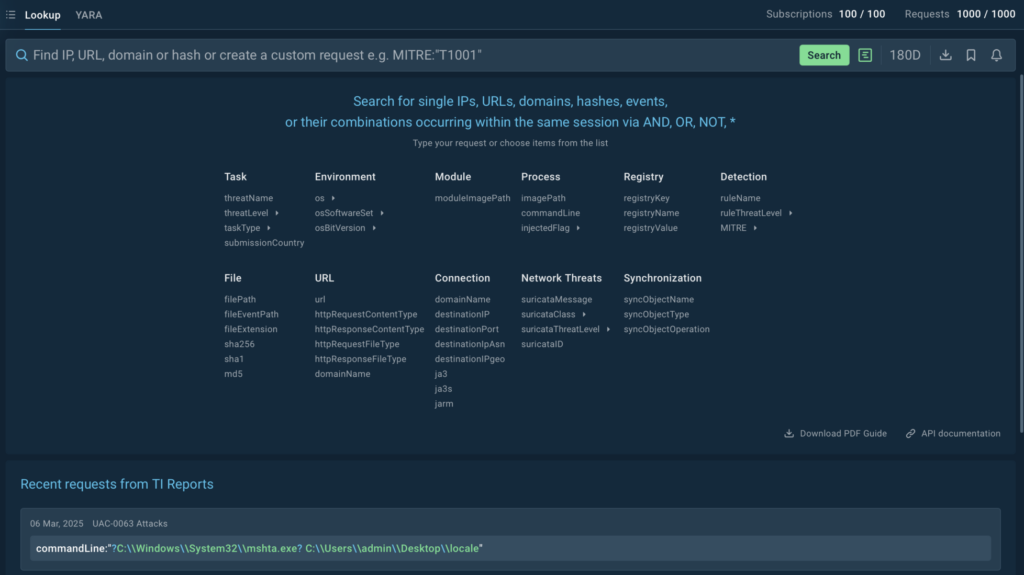
Task: Select the Lookup tab
Action: pos(42,15)
